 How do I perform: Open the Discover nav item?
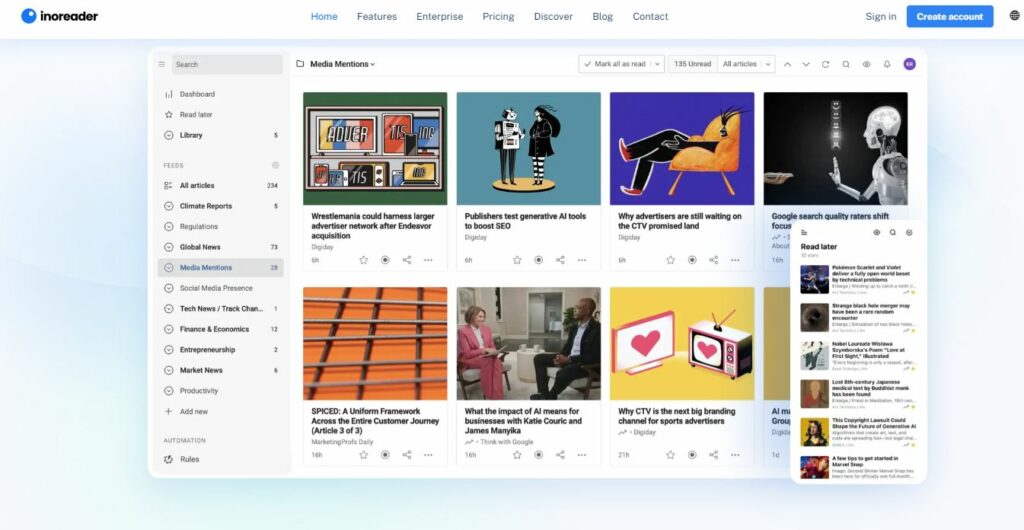point(553,16)
